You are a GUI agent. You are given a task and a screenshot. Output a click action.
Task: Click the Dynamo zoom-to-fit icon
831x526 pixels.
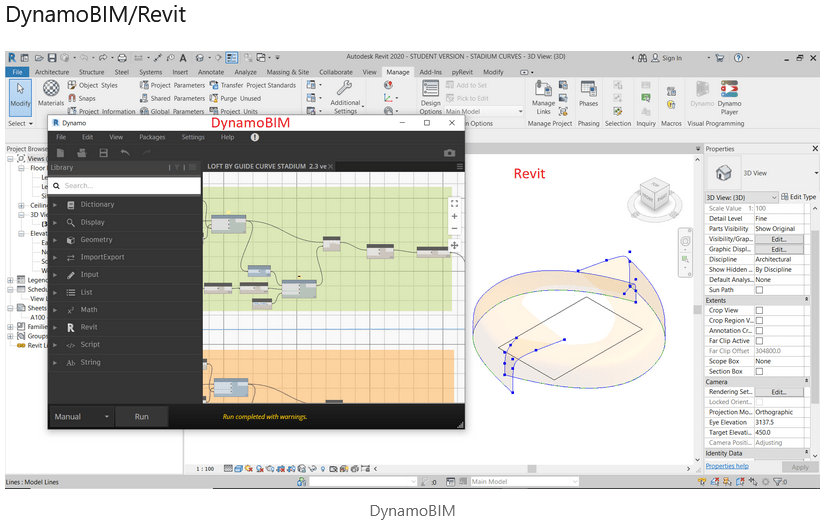pos(454,203)
